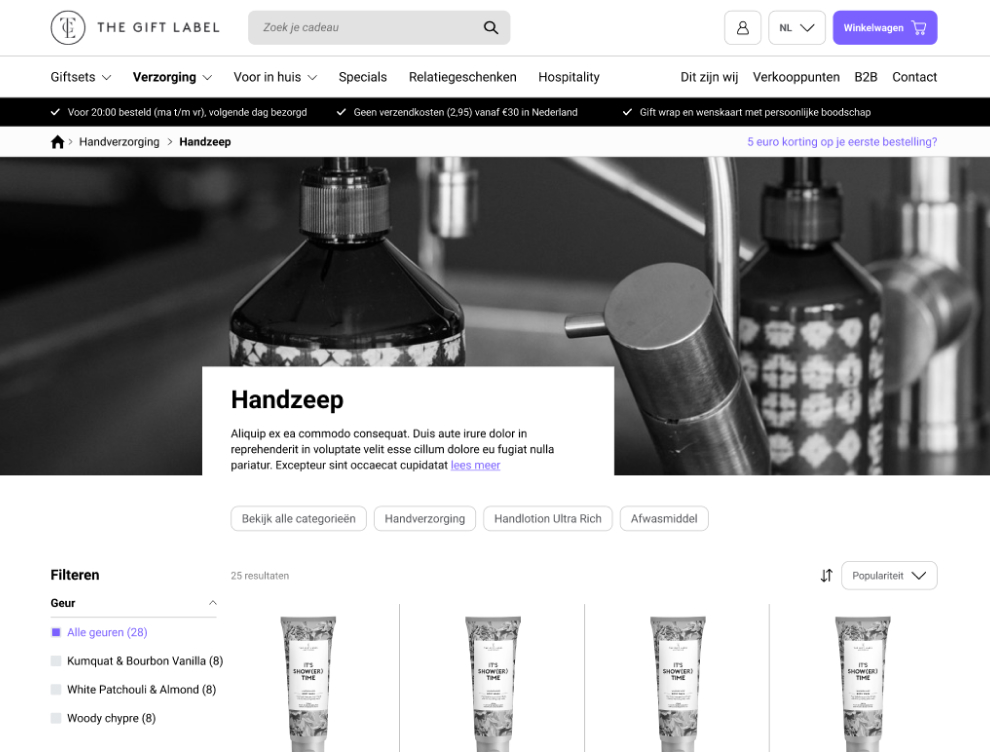This screenshot has height=752, width=990.
Task: Open the user account icon
Action: click(742, 28)
